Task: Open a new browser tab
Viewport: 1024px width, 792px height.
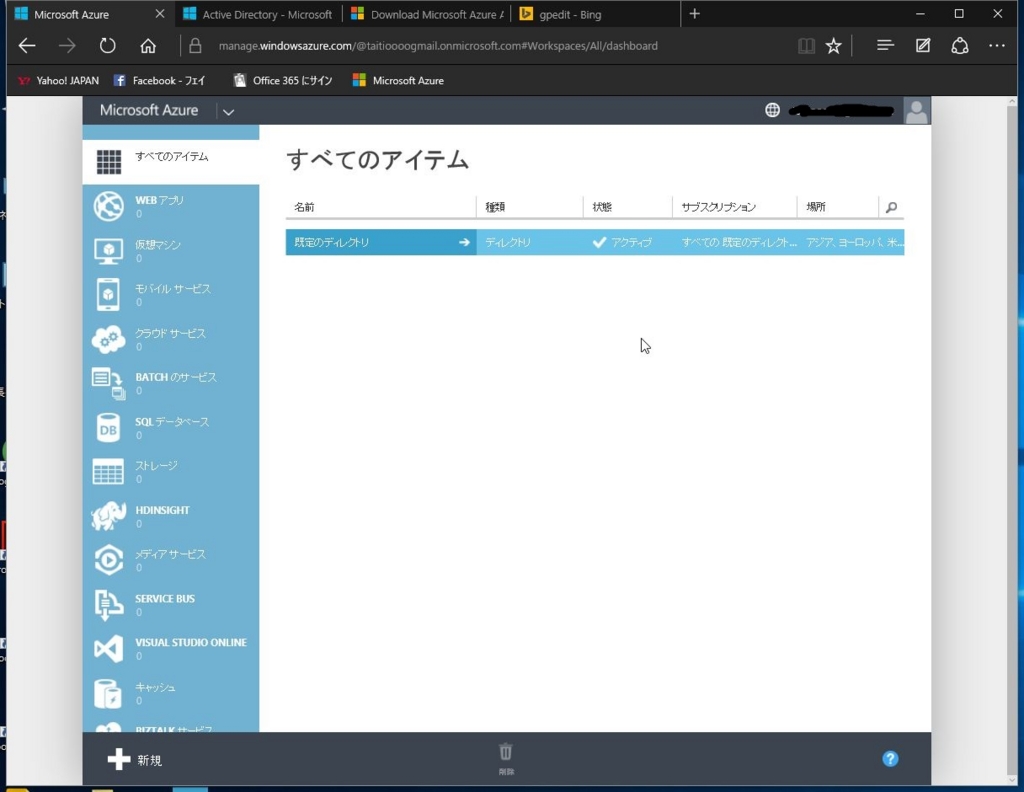Action: point(695,14)
